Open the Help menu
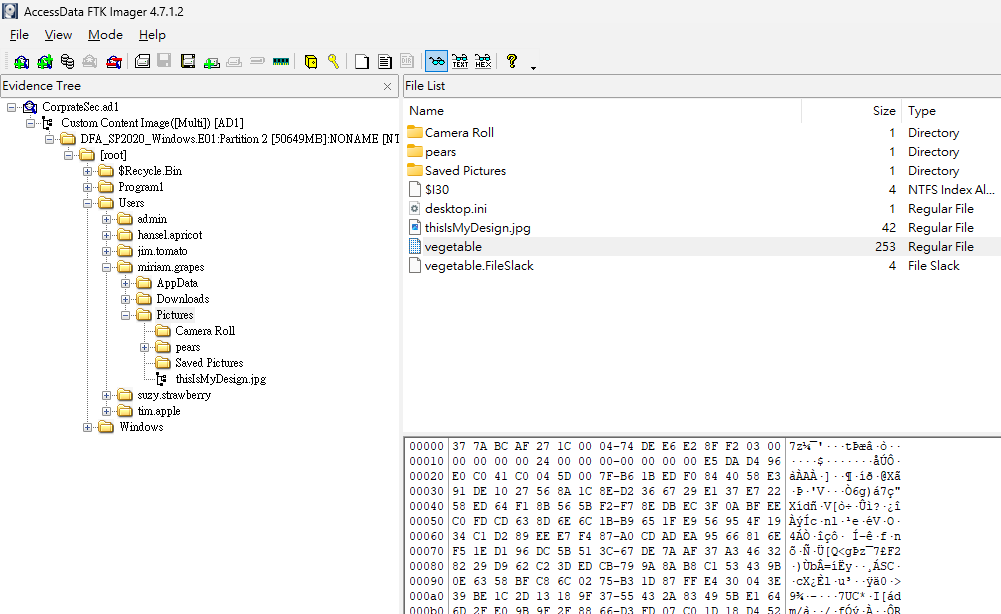The image size is (1001, 614). 152,35
